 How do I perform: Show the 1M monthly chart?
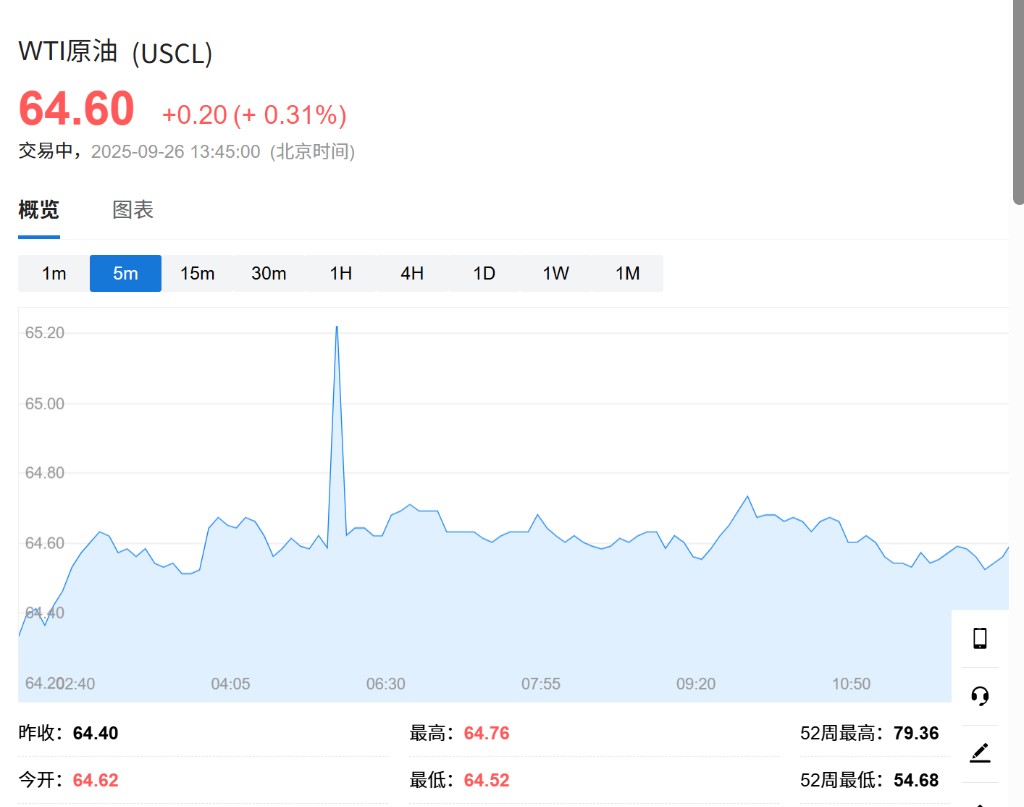point(628,273)
